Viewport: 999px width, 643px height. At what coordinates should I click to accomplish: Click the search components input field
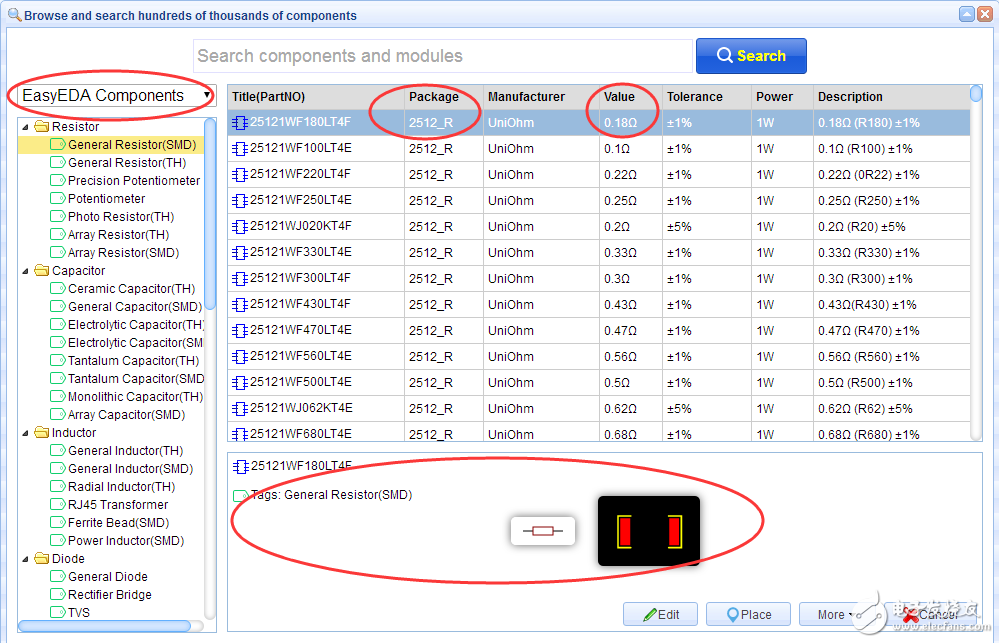[442, 56]
